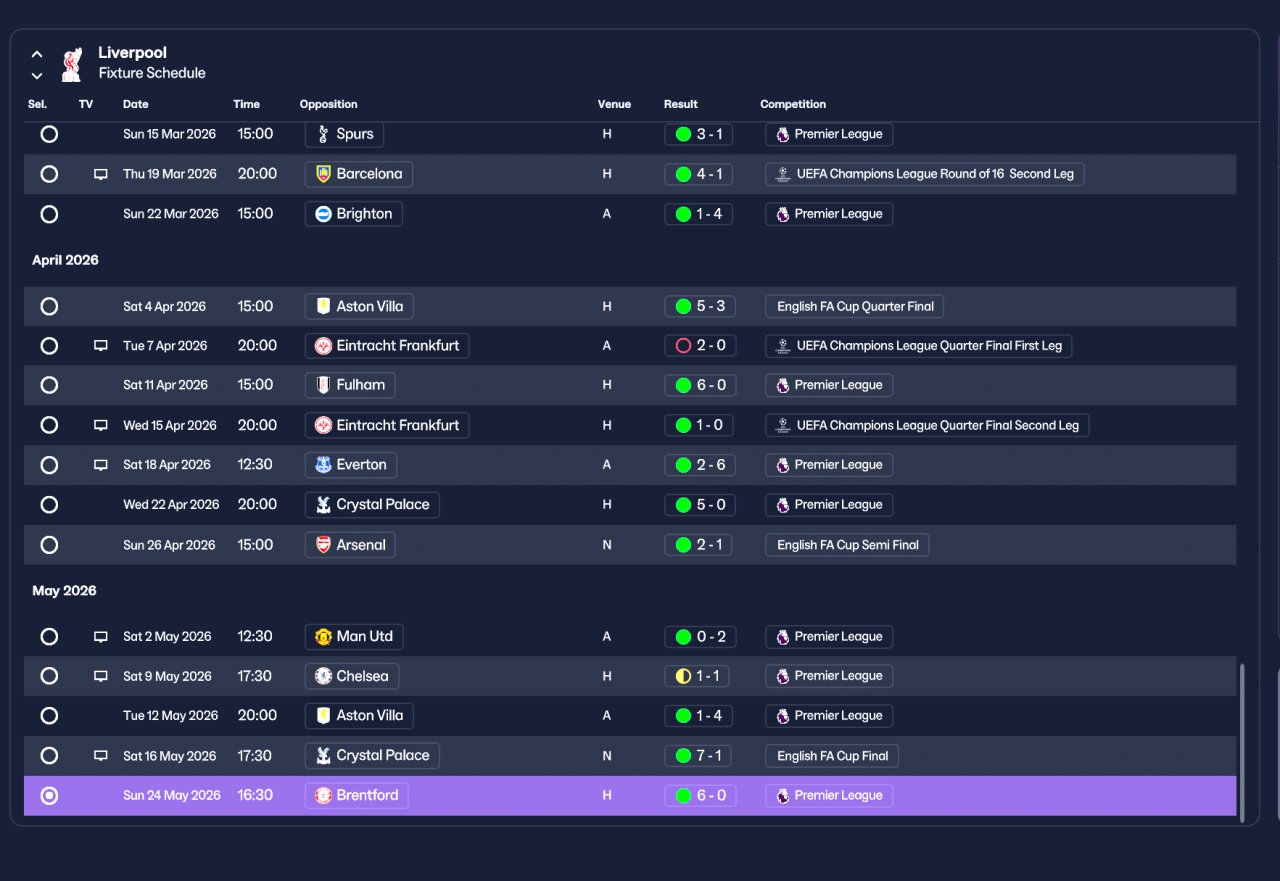Click TV icon on Man Utd row
1280x881 pixels.
(101, 636)
